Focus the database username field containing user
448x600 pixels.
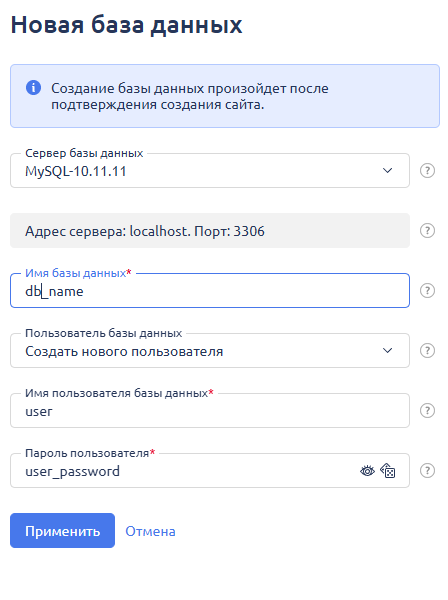pos(210,411)
